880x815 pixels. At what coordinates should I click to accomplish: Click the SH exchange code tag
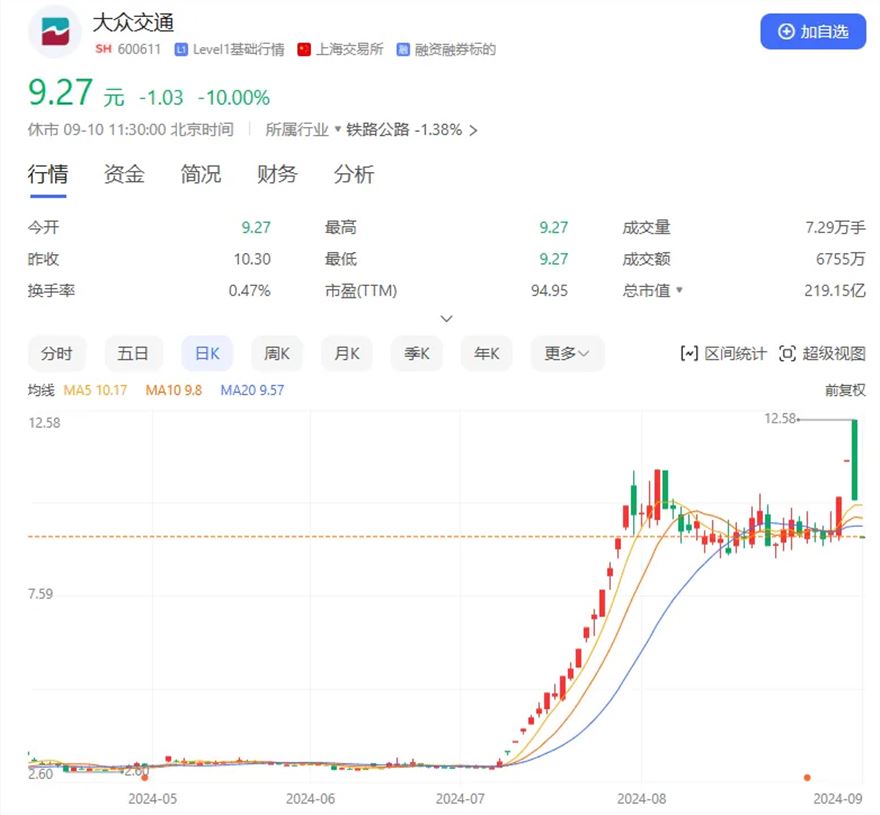(x=103, y=49)
